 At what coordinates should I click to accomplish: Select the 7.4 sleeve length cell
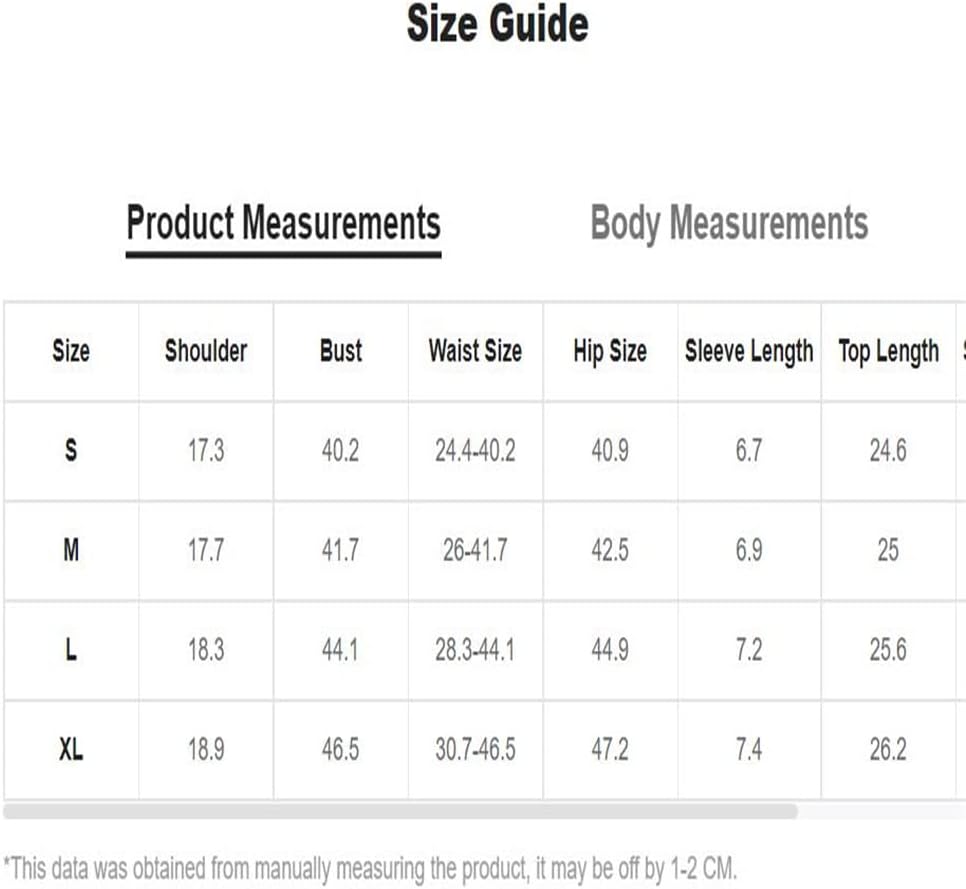(x=749, y=749)
